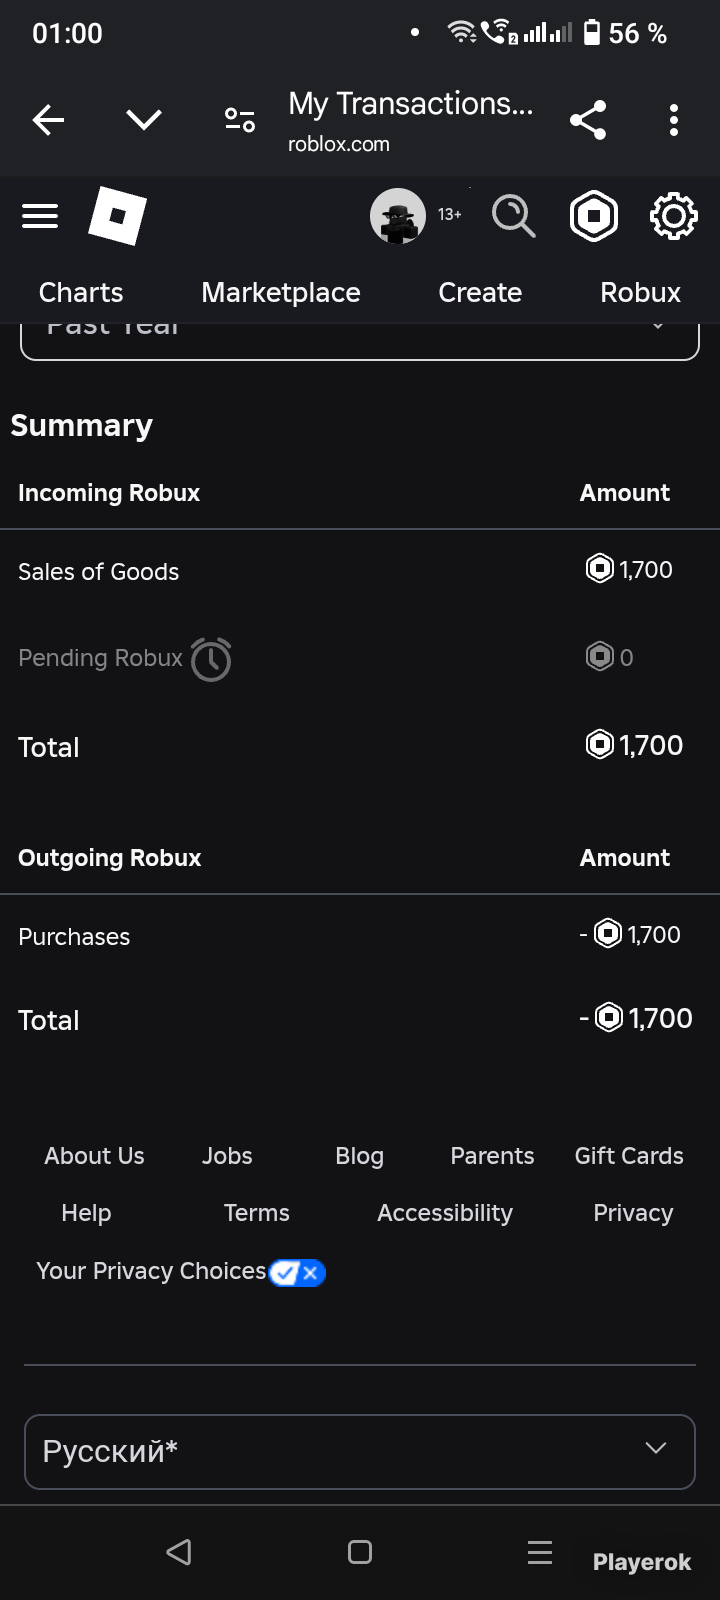Tap the browser share icon

588,120
